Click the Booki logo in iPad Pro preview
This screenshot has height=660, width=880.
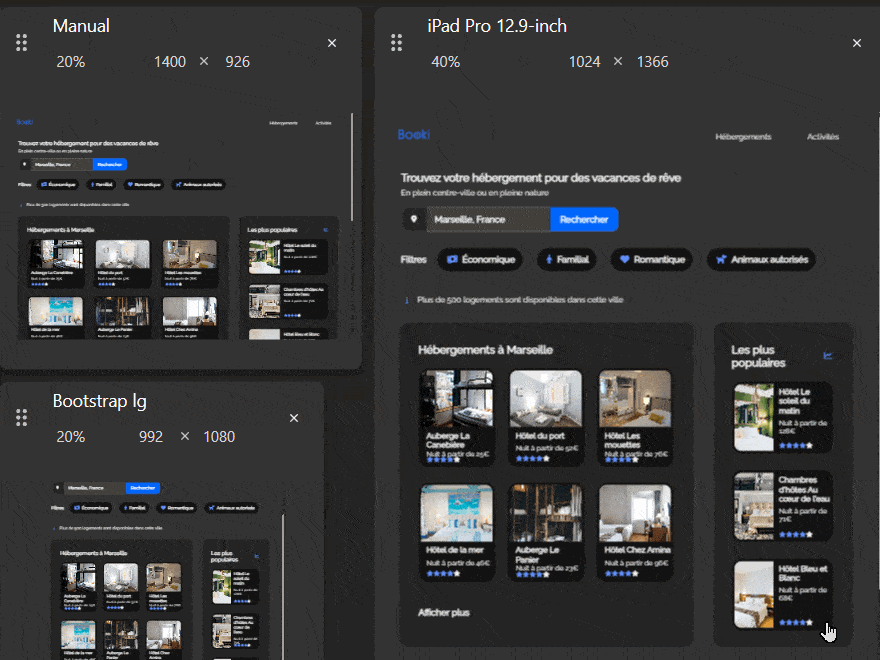(414, 135)
